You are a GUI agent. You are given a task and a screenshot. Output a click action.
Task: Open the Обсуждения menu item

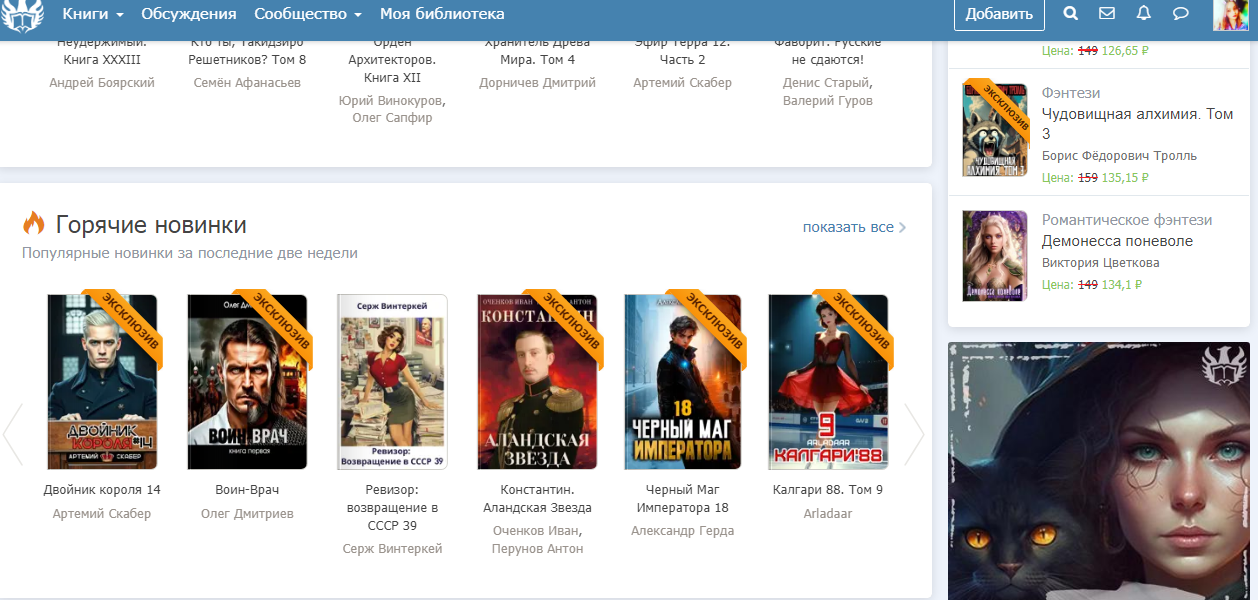coord(189,14)
